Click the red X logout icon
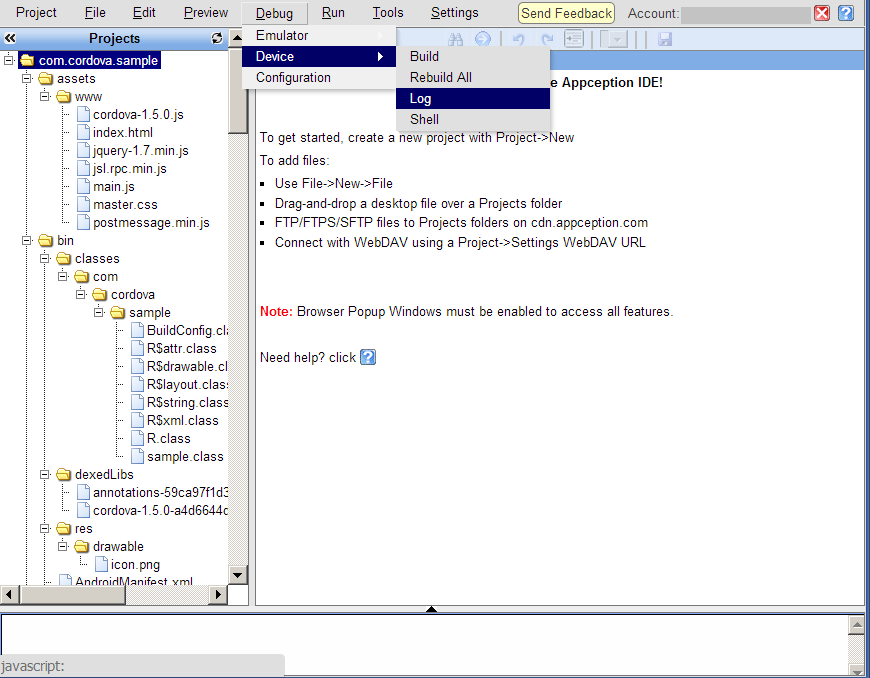870x678 pixels. [x=822, y=13]
